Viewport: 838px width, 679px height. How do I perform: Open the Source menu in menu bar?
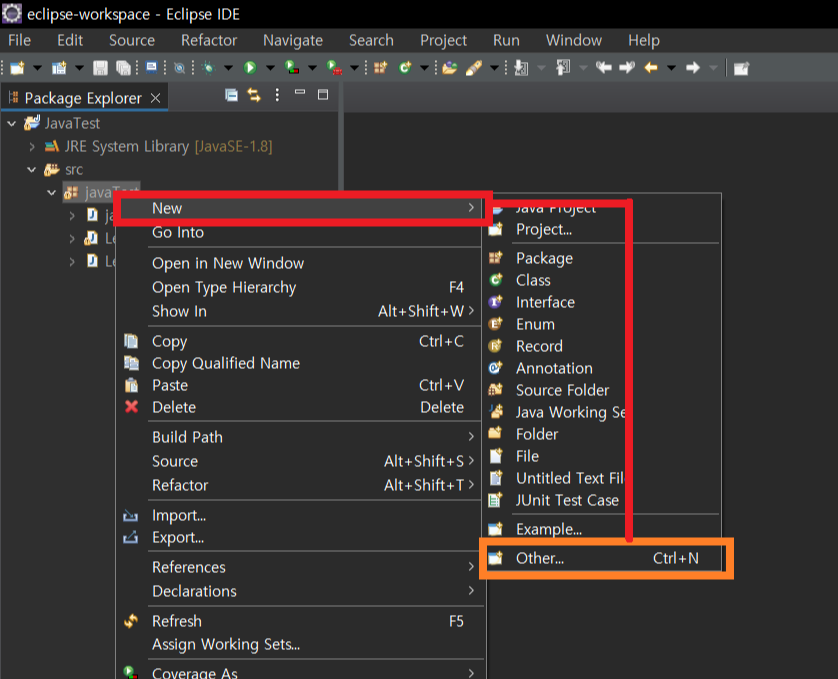[x=132, y=41]
